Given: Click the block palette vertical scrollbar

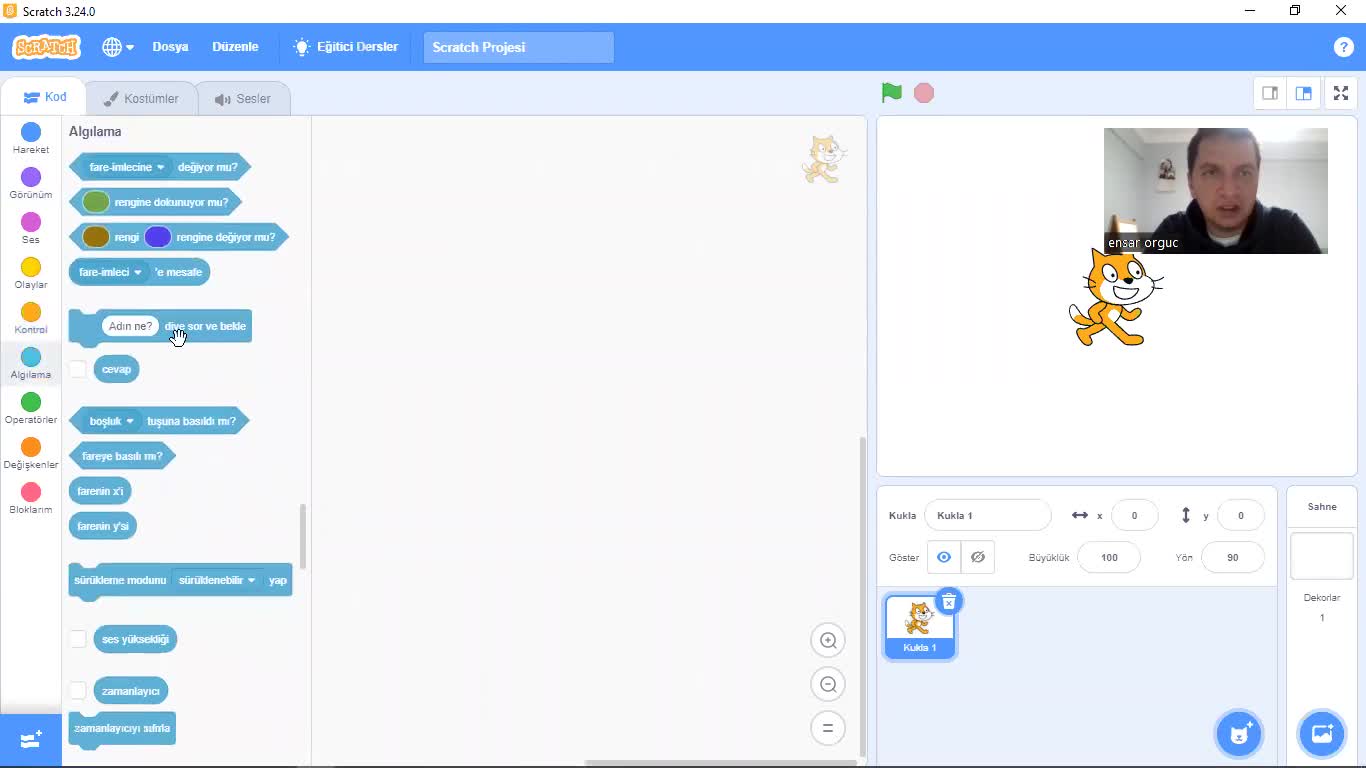Looking at the screenshot, I should [303, 536].
